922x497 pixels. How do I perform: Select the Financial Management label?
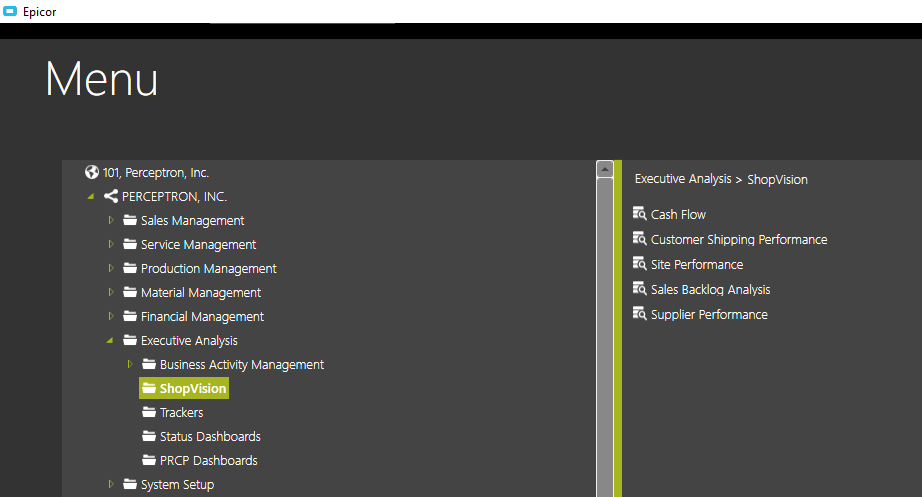(202, 316)
